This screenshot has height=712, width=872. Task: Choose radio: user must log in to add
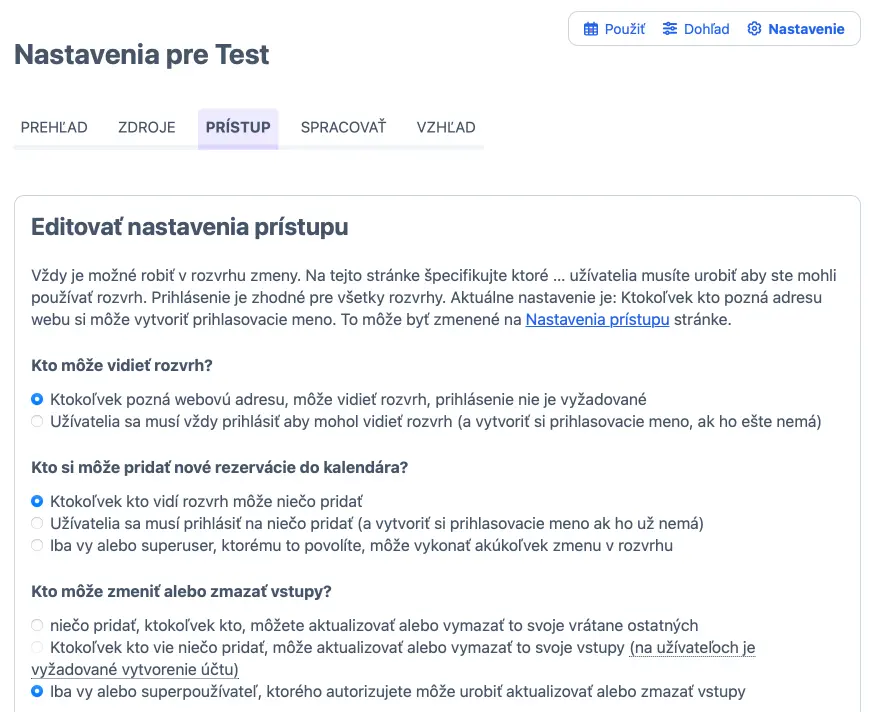click(37, 523)
